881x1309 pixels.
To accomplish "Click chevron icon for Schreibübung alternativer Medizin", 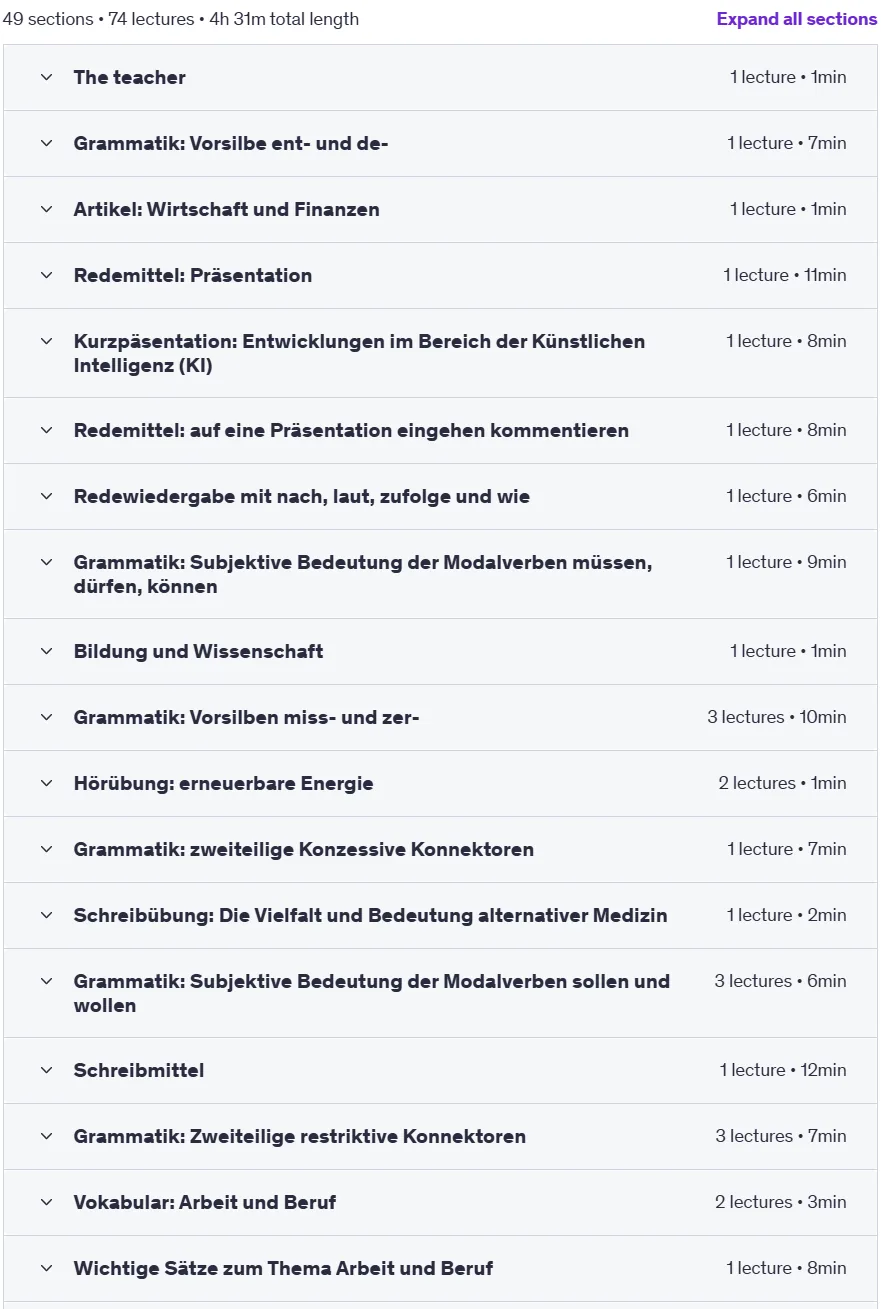I will coord(46,915).
